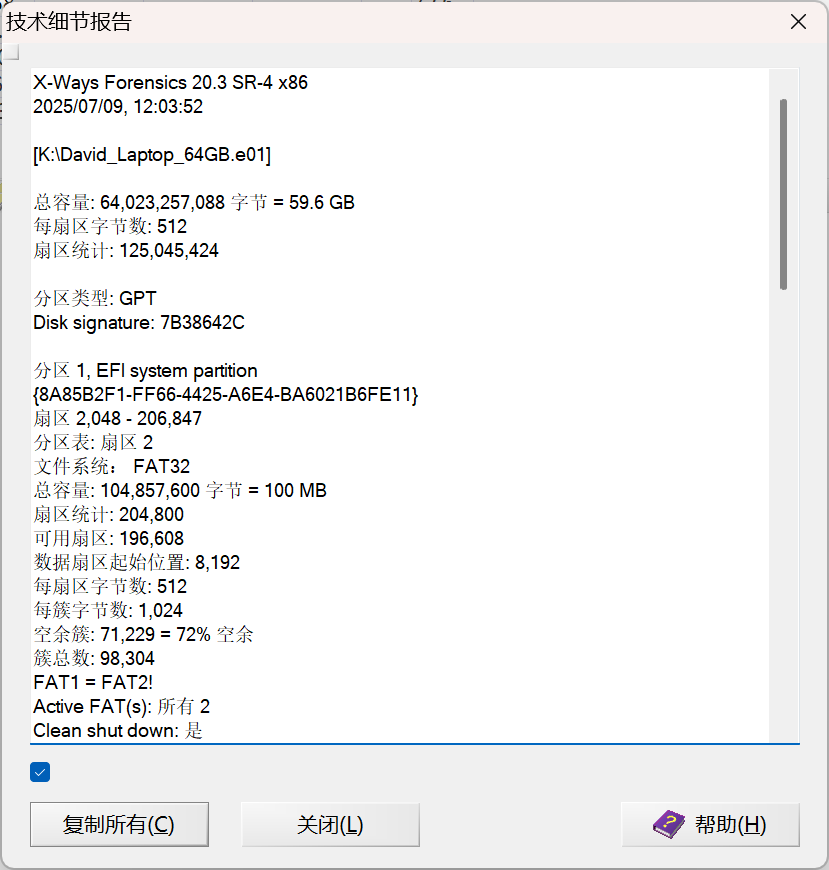Click the line '扇区统计: 204,800'
The height and width of the screenshot is (870, 829).
108,514
